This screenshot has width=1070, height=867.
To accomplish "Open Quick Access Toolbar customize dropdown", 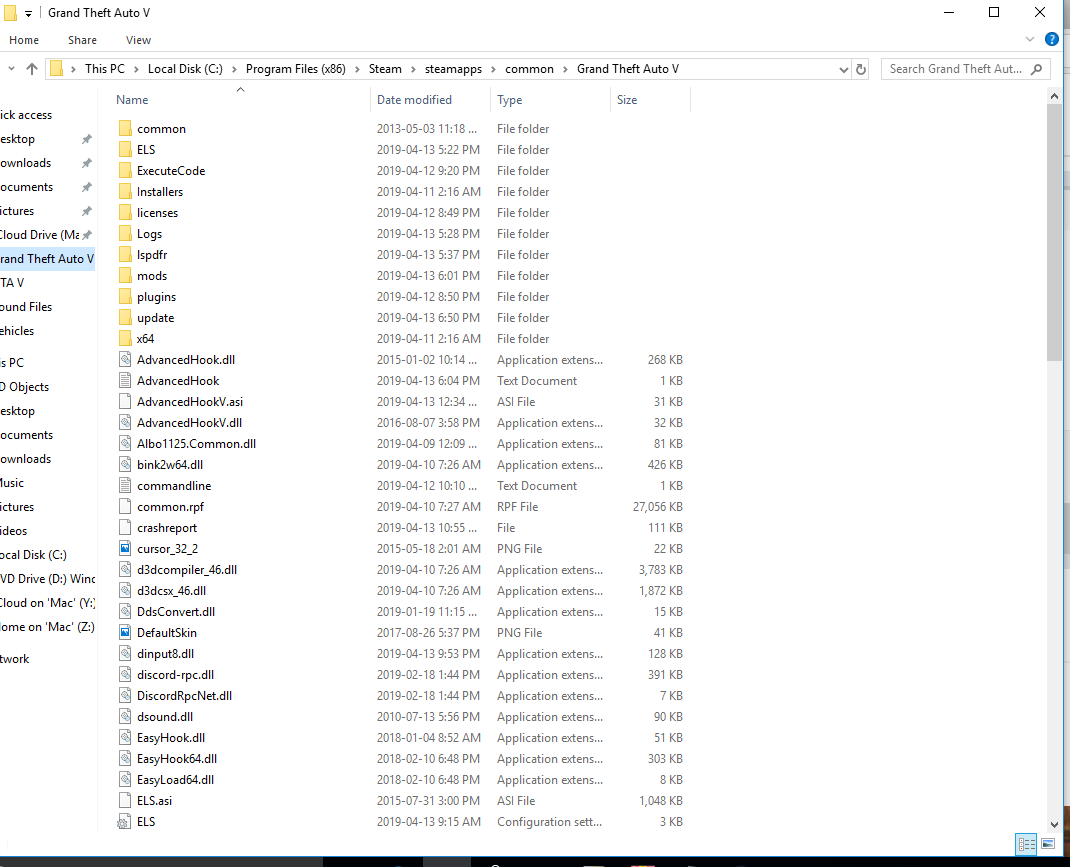I will point(28,14).
